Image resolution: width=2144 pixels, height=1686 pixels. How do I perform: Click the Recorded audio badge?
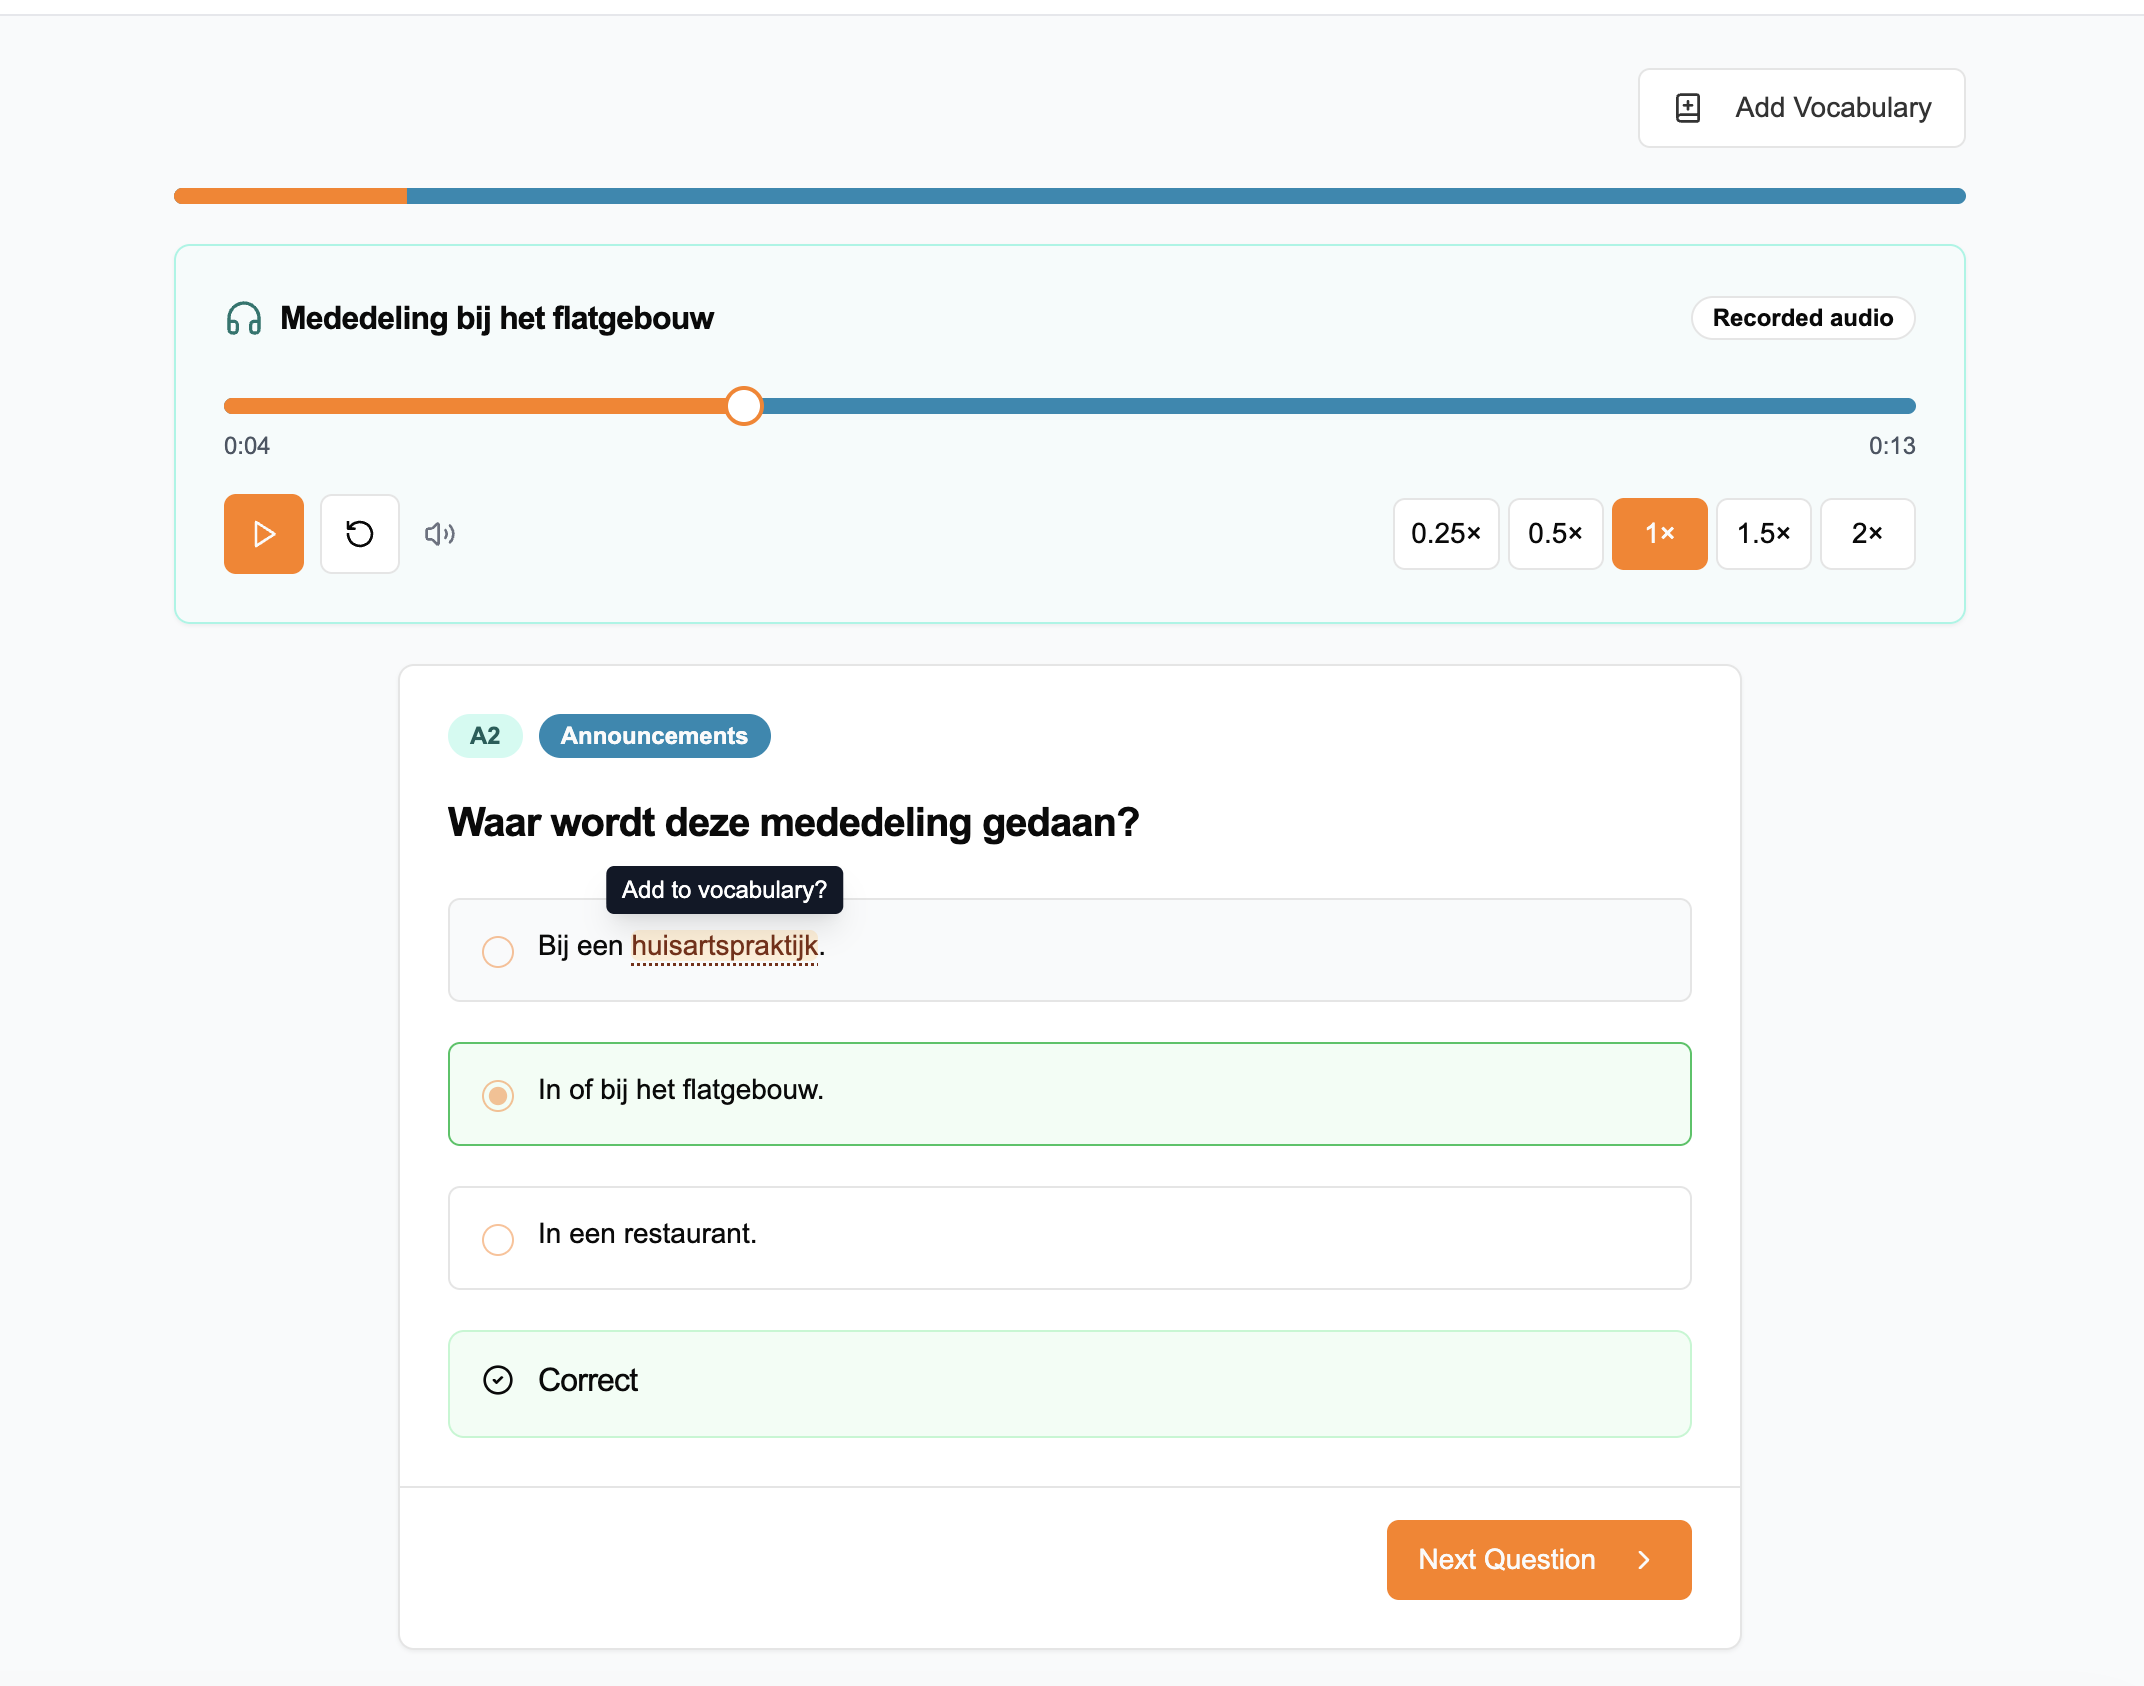(x=1803, y=318)
